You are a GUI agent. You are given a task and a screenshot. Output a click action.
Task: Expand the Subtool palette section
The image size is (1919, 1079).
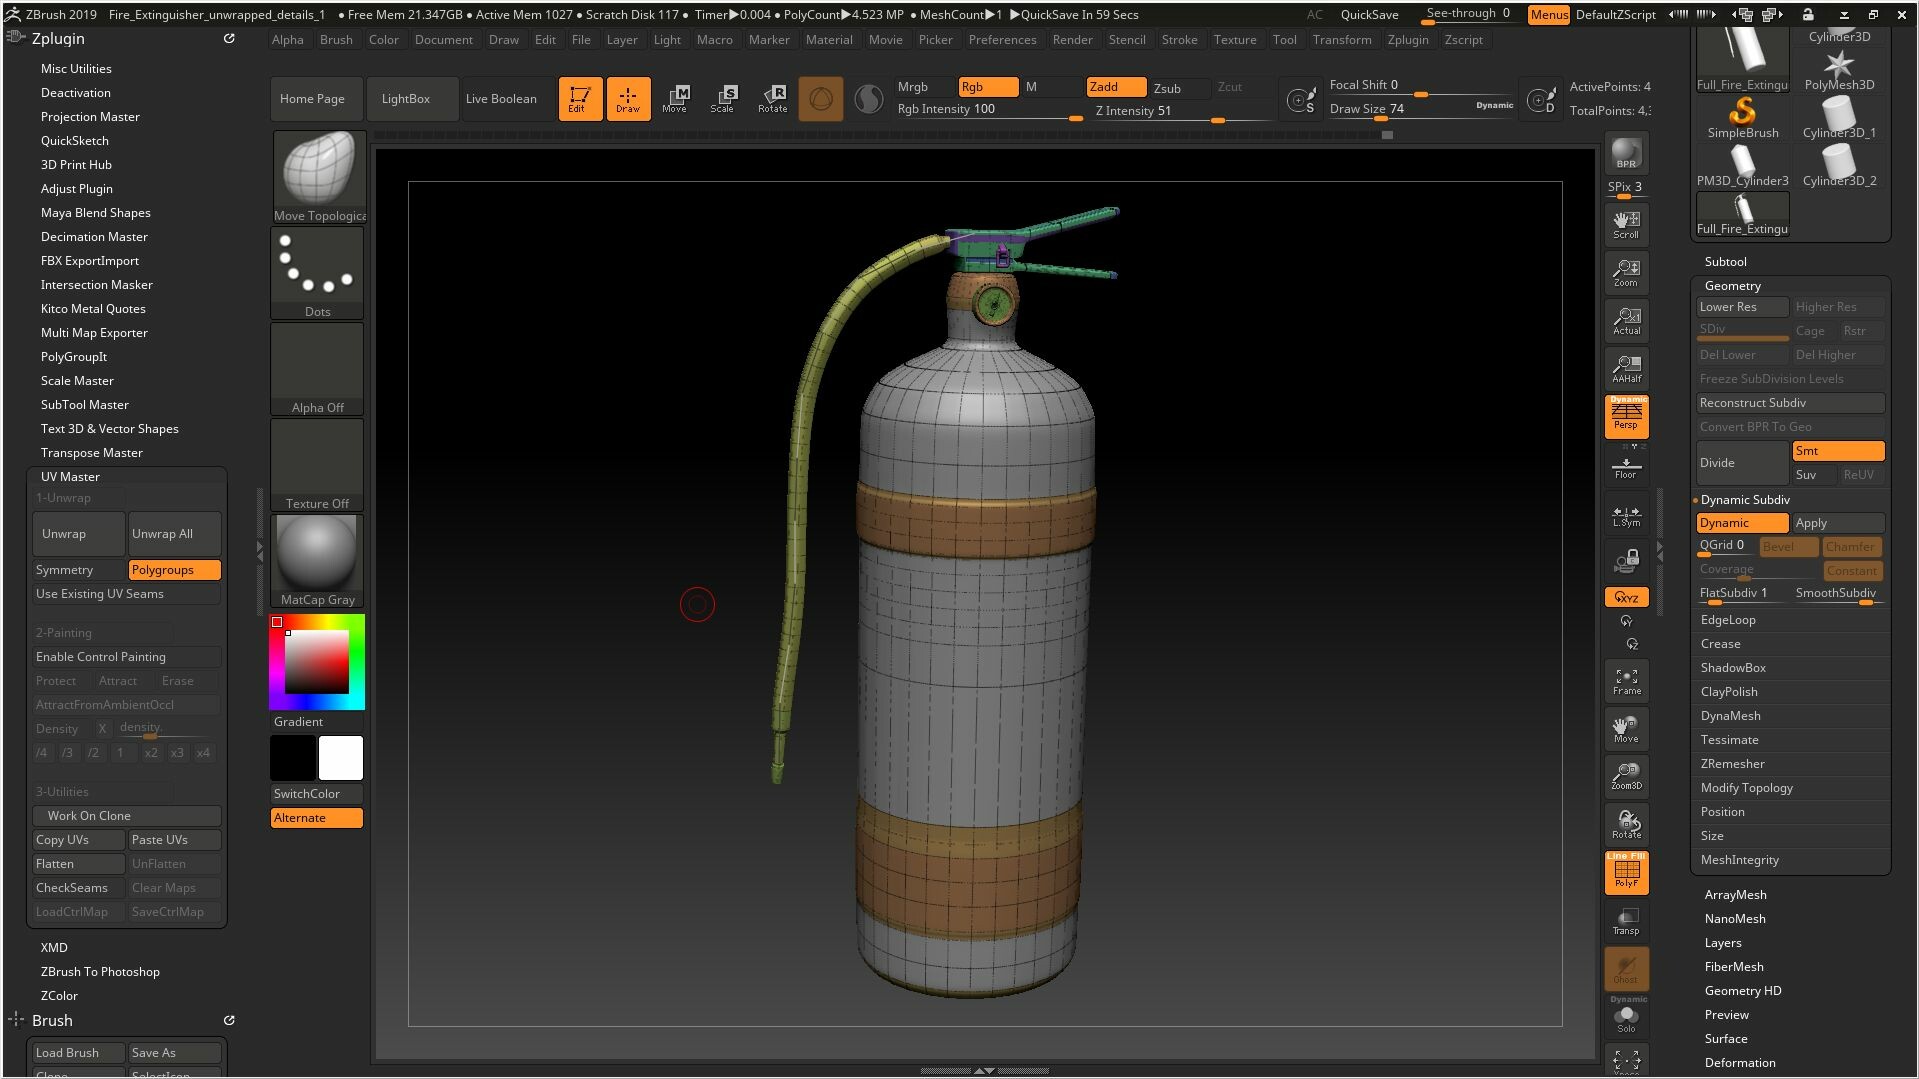[1725, 262]
